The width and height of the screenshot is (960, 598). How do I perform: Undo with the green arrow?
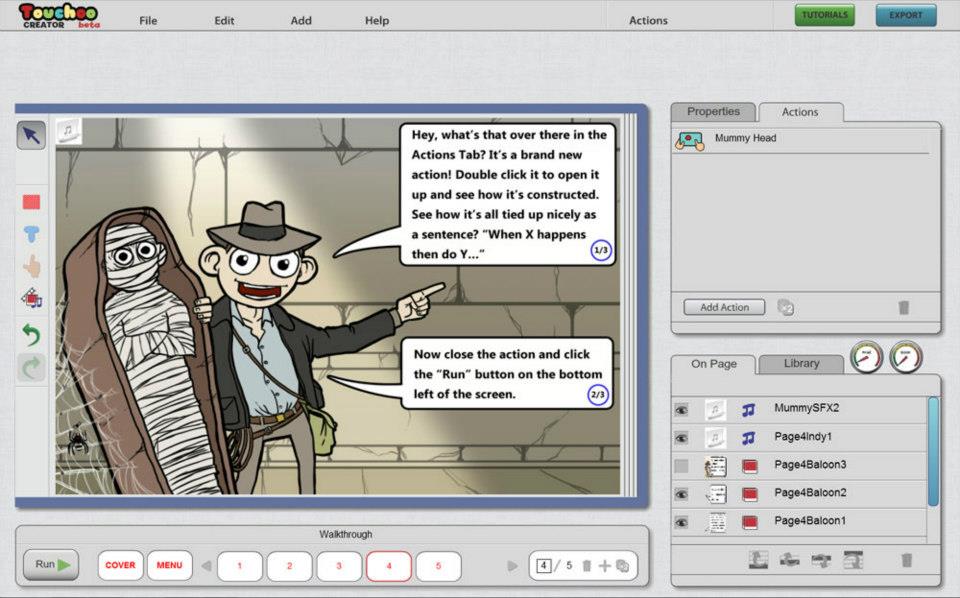(31, 335)
